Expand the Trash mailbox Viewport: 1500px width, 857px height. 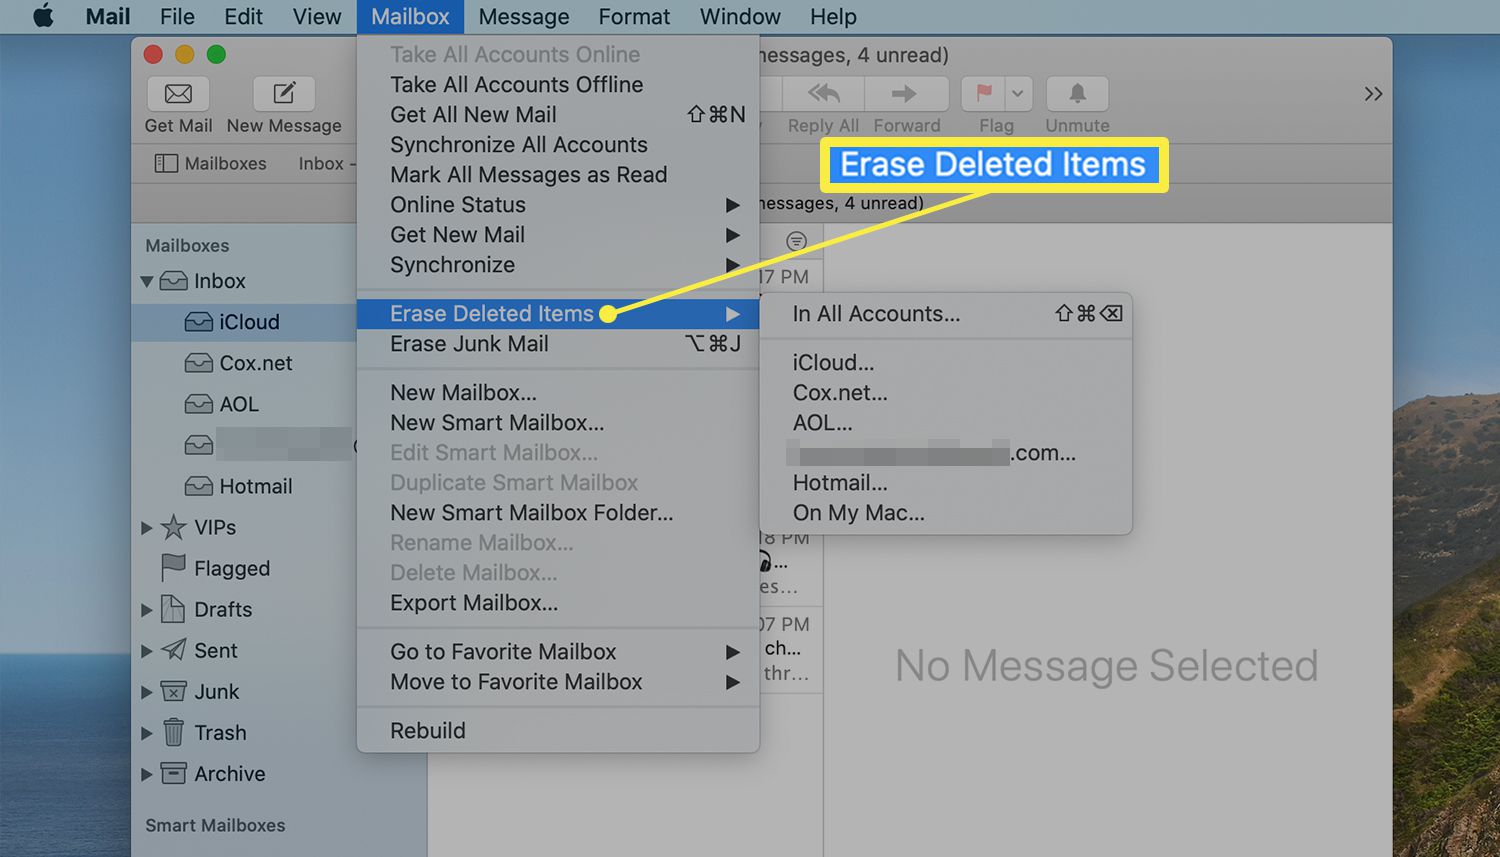pos(147,733)
